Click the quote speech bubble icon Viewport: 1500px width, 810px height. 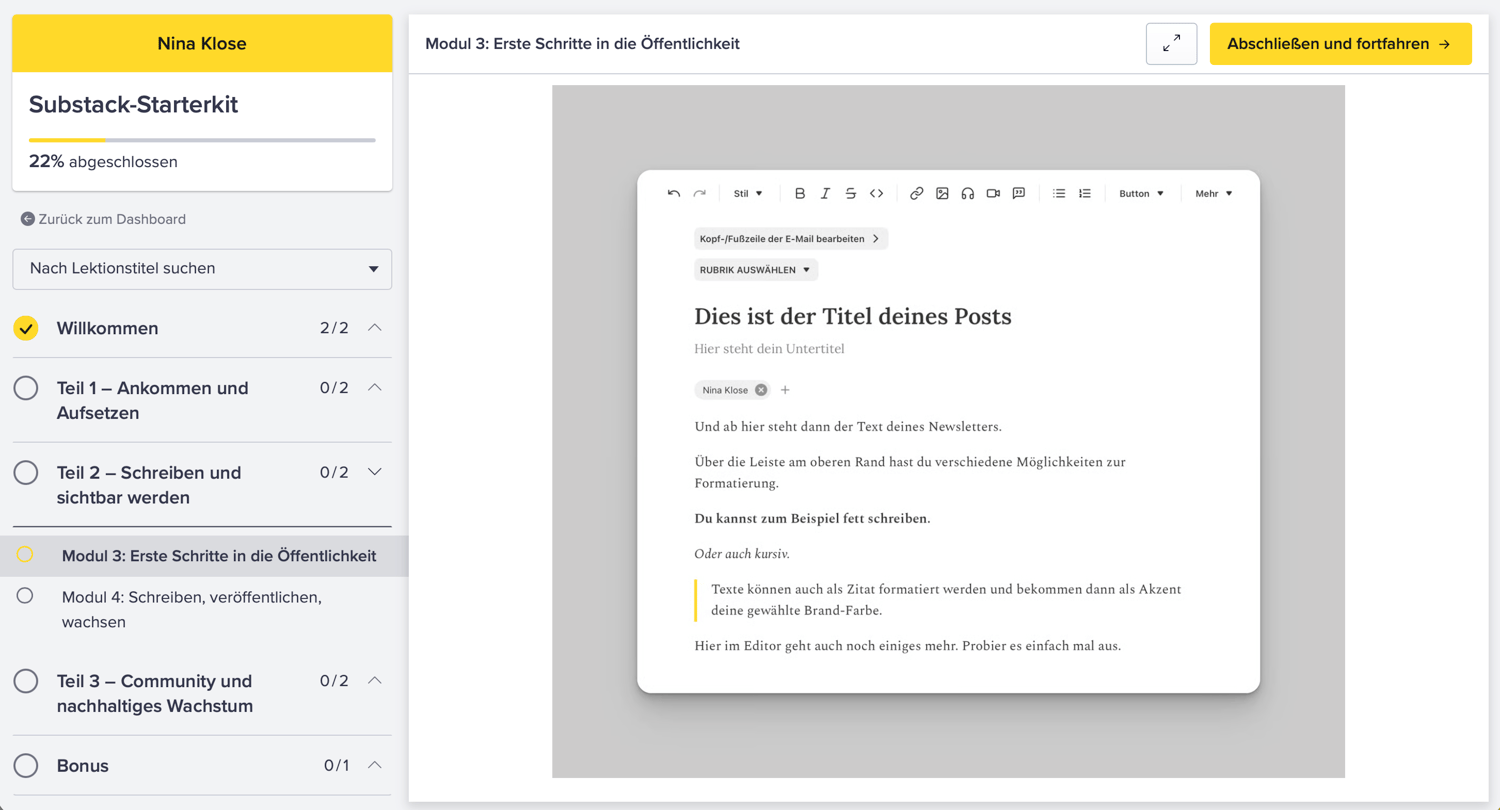1019,194
